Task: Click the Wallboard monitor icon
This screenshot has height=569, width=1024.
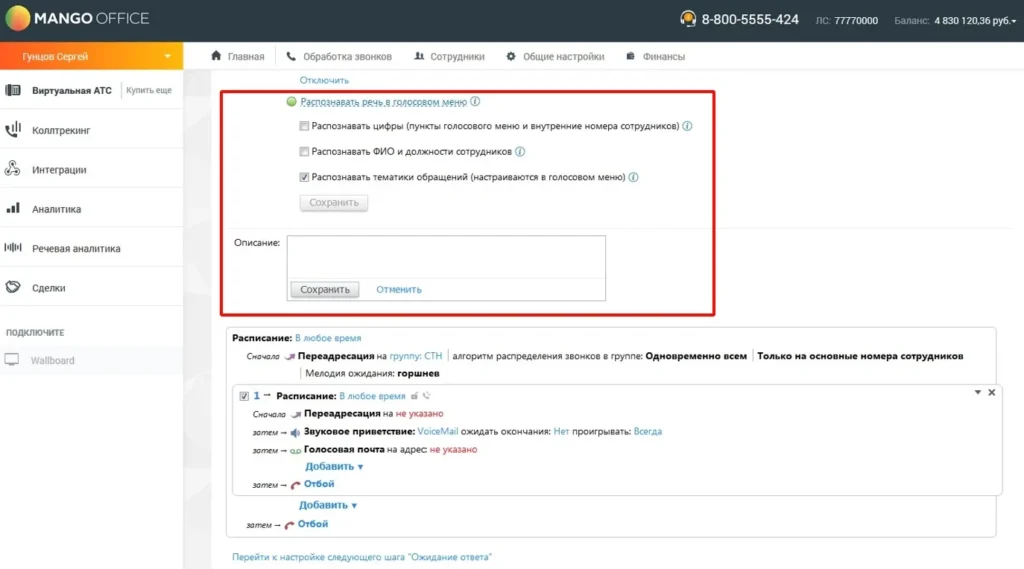Action: tap(12, 360)
